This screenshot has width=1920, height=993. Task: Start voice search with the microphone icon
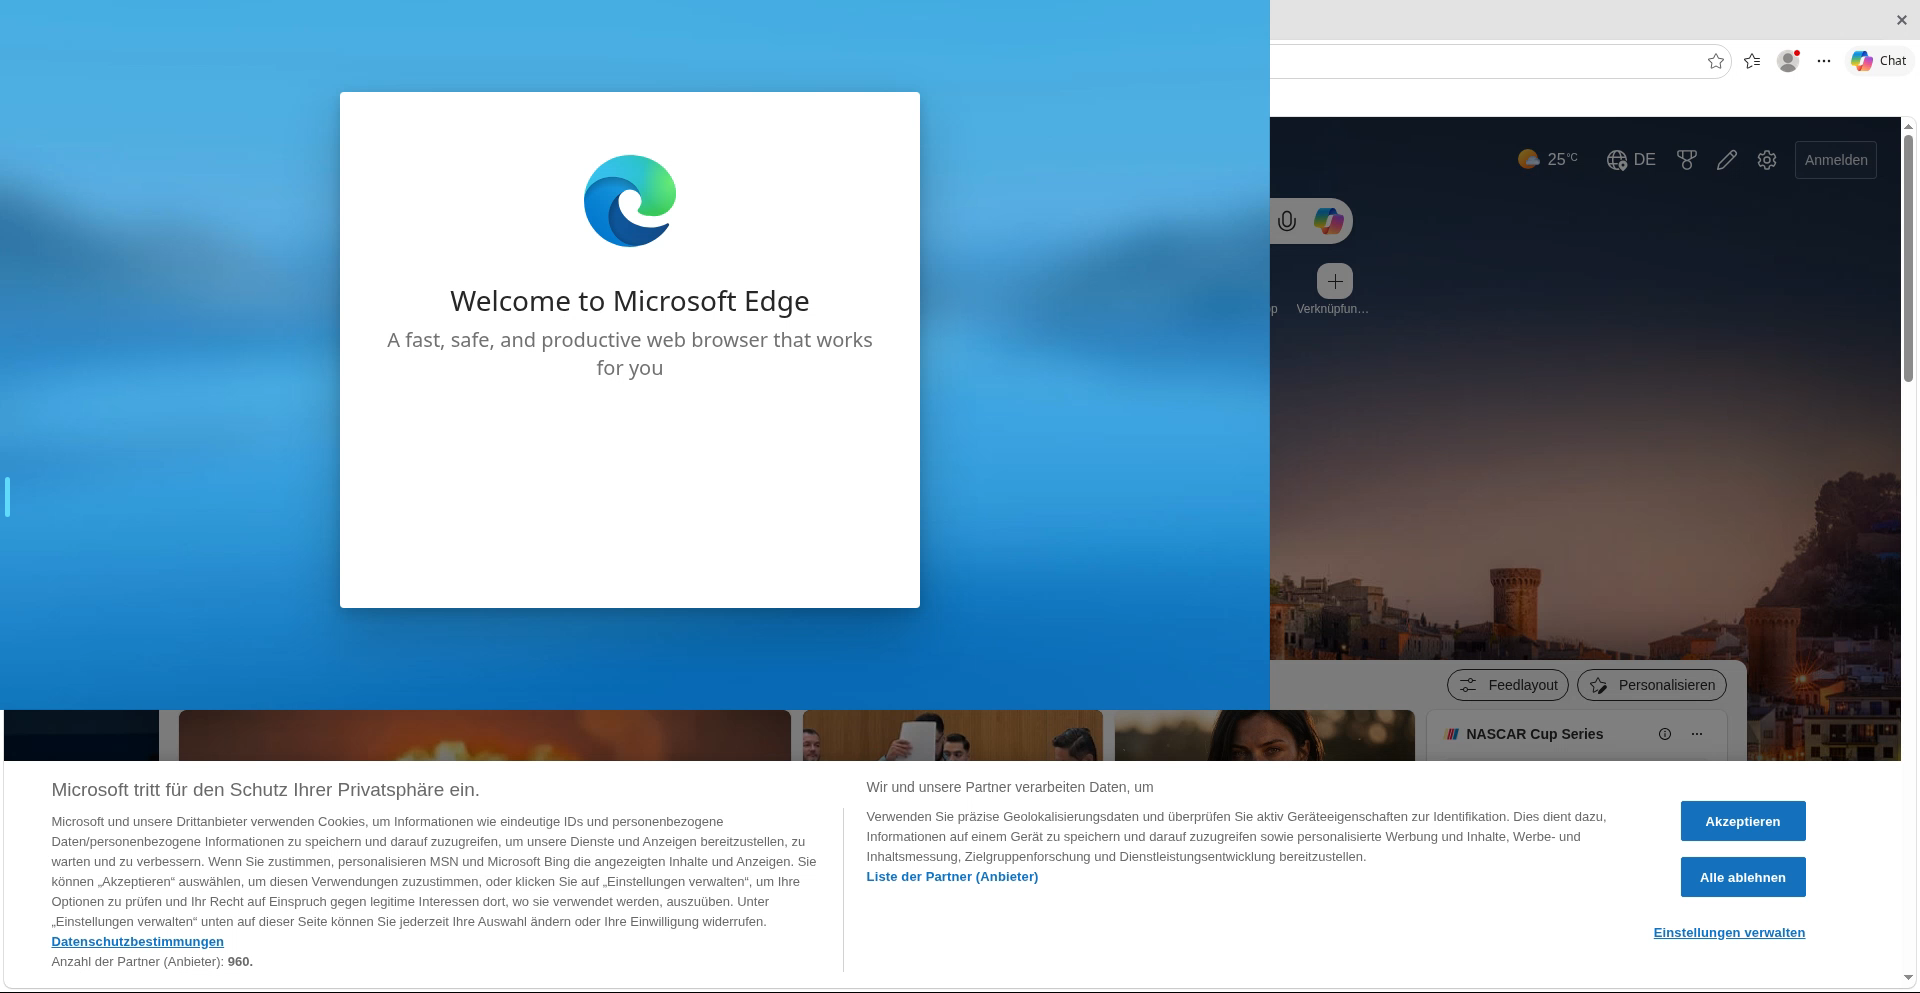coord(1287,221)
